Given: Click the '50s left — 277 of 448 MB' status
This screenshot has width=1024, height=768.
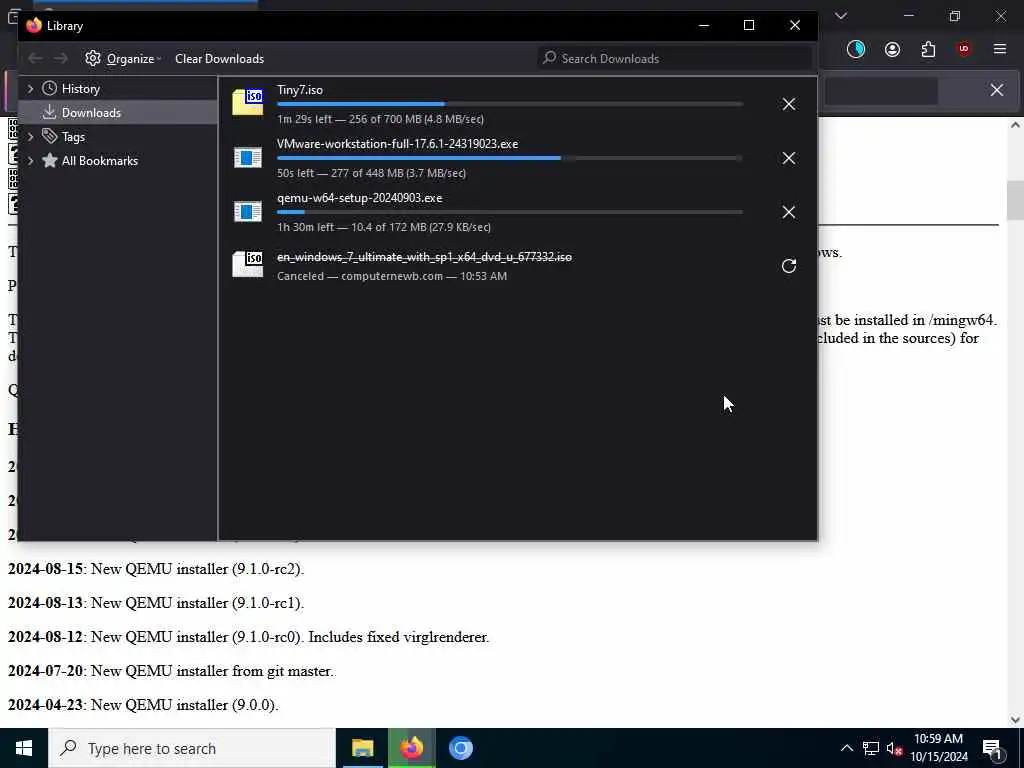Looking at the screenshot, I should tap(372, 174).
